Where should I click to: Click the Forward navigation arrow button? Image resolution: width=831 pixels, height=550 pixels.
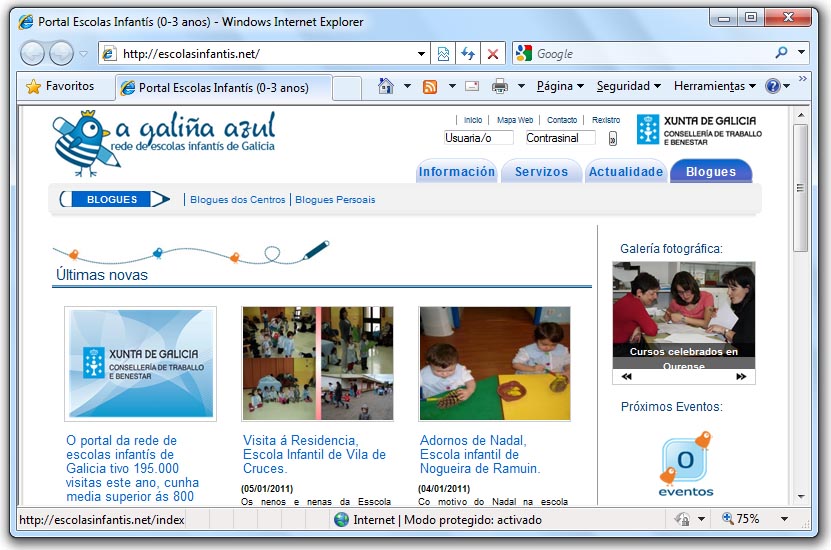coord(61,54)
